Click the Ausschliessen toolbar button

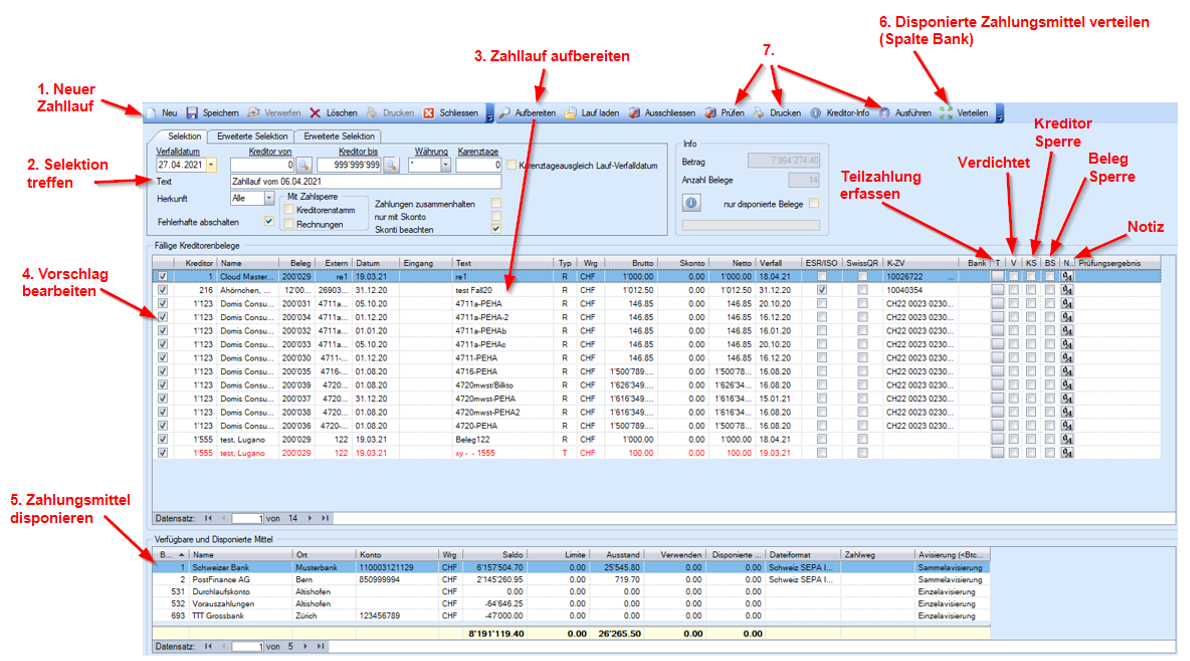[x=635, y=114]
